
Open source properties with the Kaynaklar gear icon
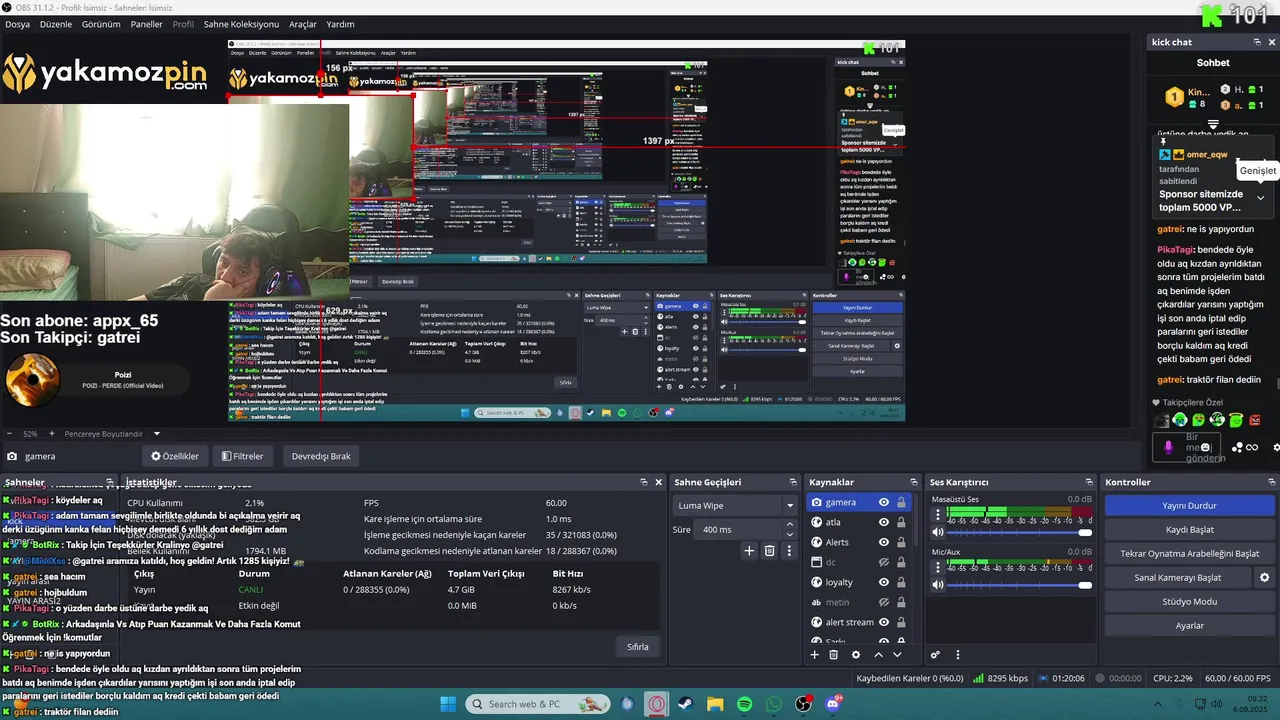856,655
